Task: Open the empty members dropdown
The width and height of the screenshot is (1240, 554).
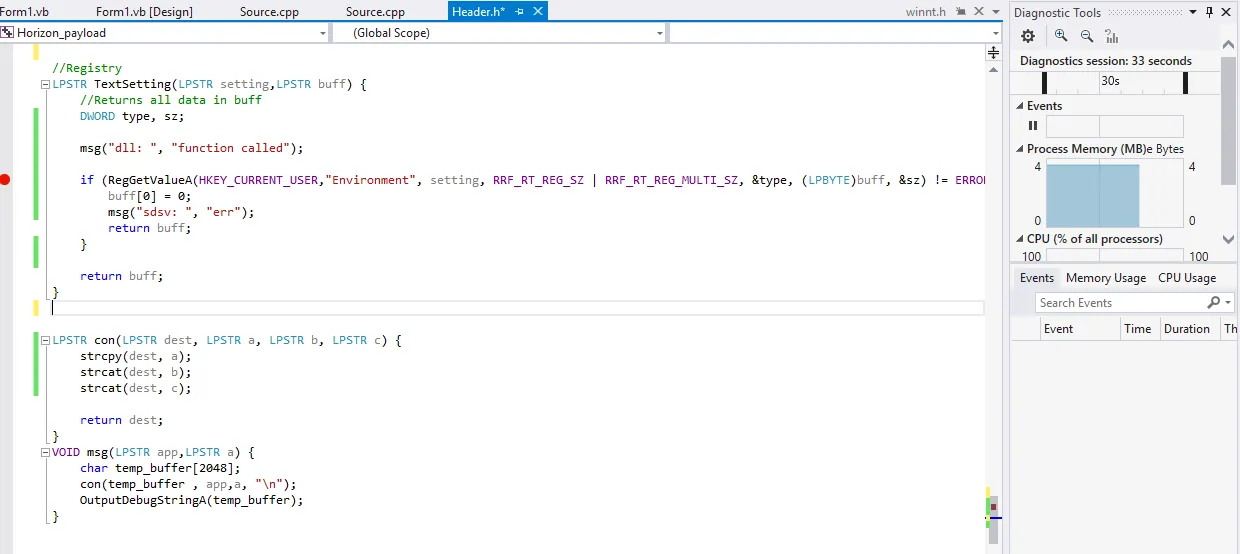Action: pos(996,33)
